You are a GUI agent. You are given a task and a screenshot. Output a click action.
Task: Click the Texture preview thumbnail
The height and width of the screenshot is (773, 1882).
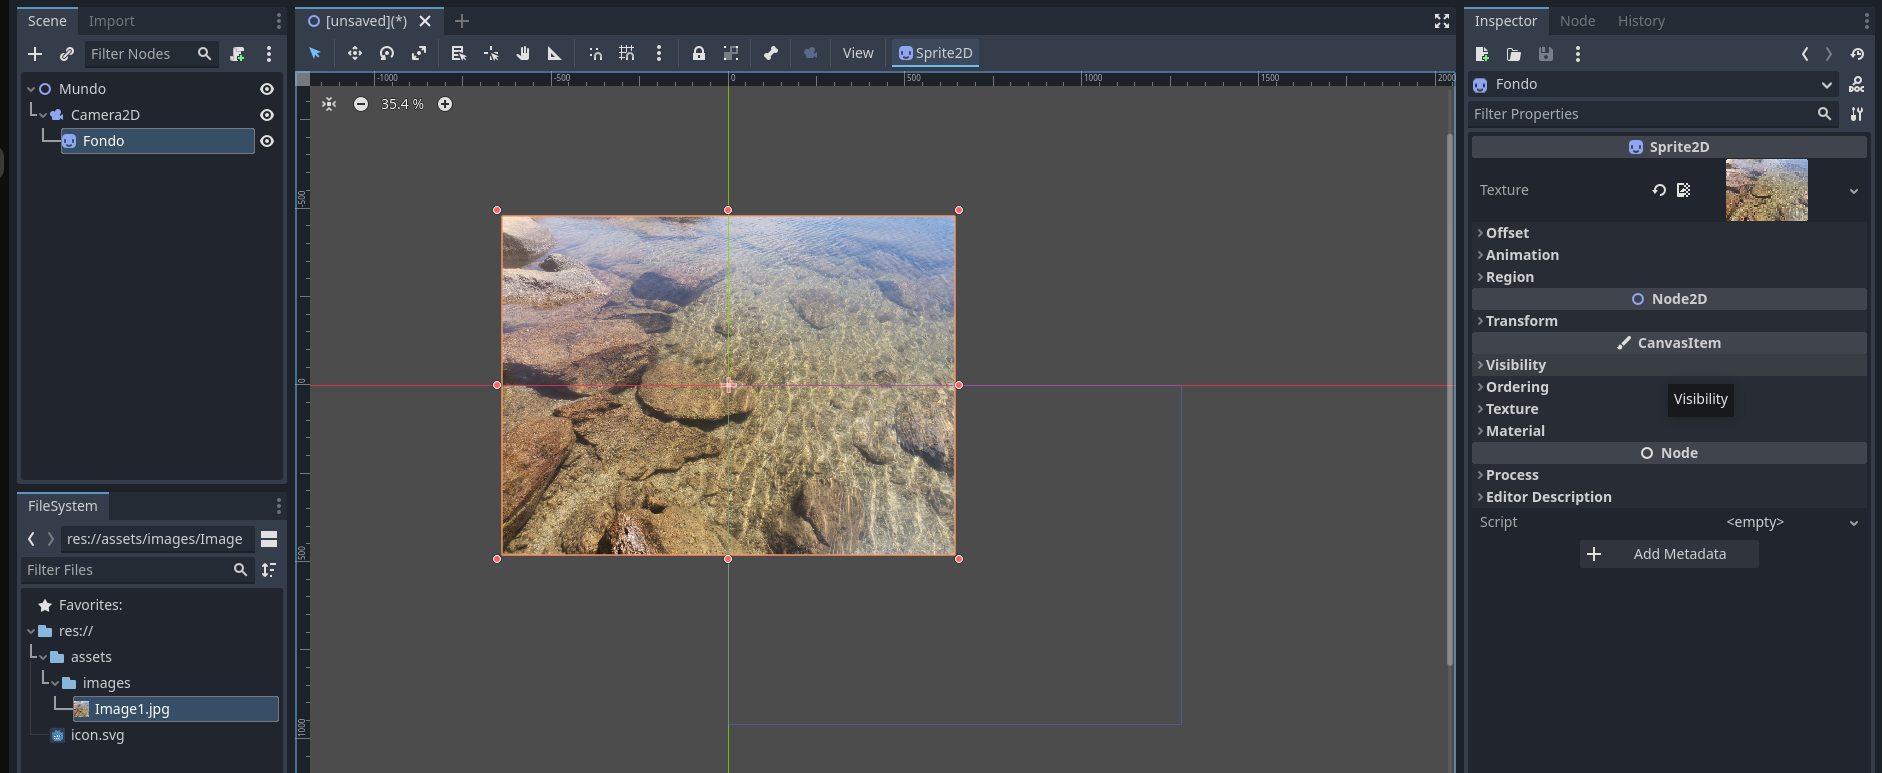1766,190
